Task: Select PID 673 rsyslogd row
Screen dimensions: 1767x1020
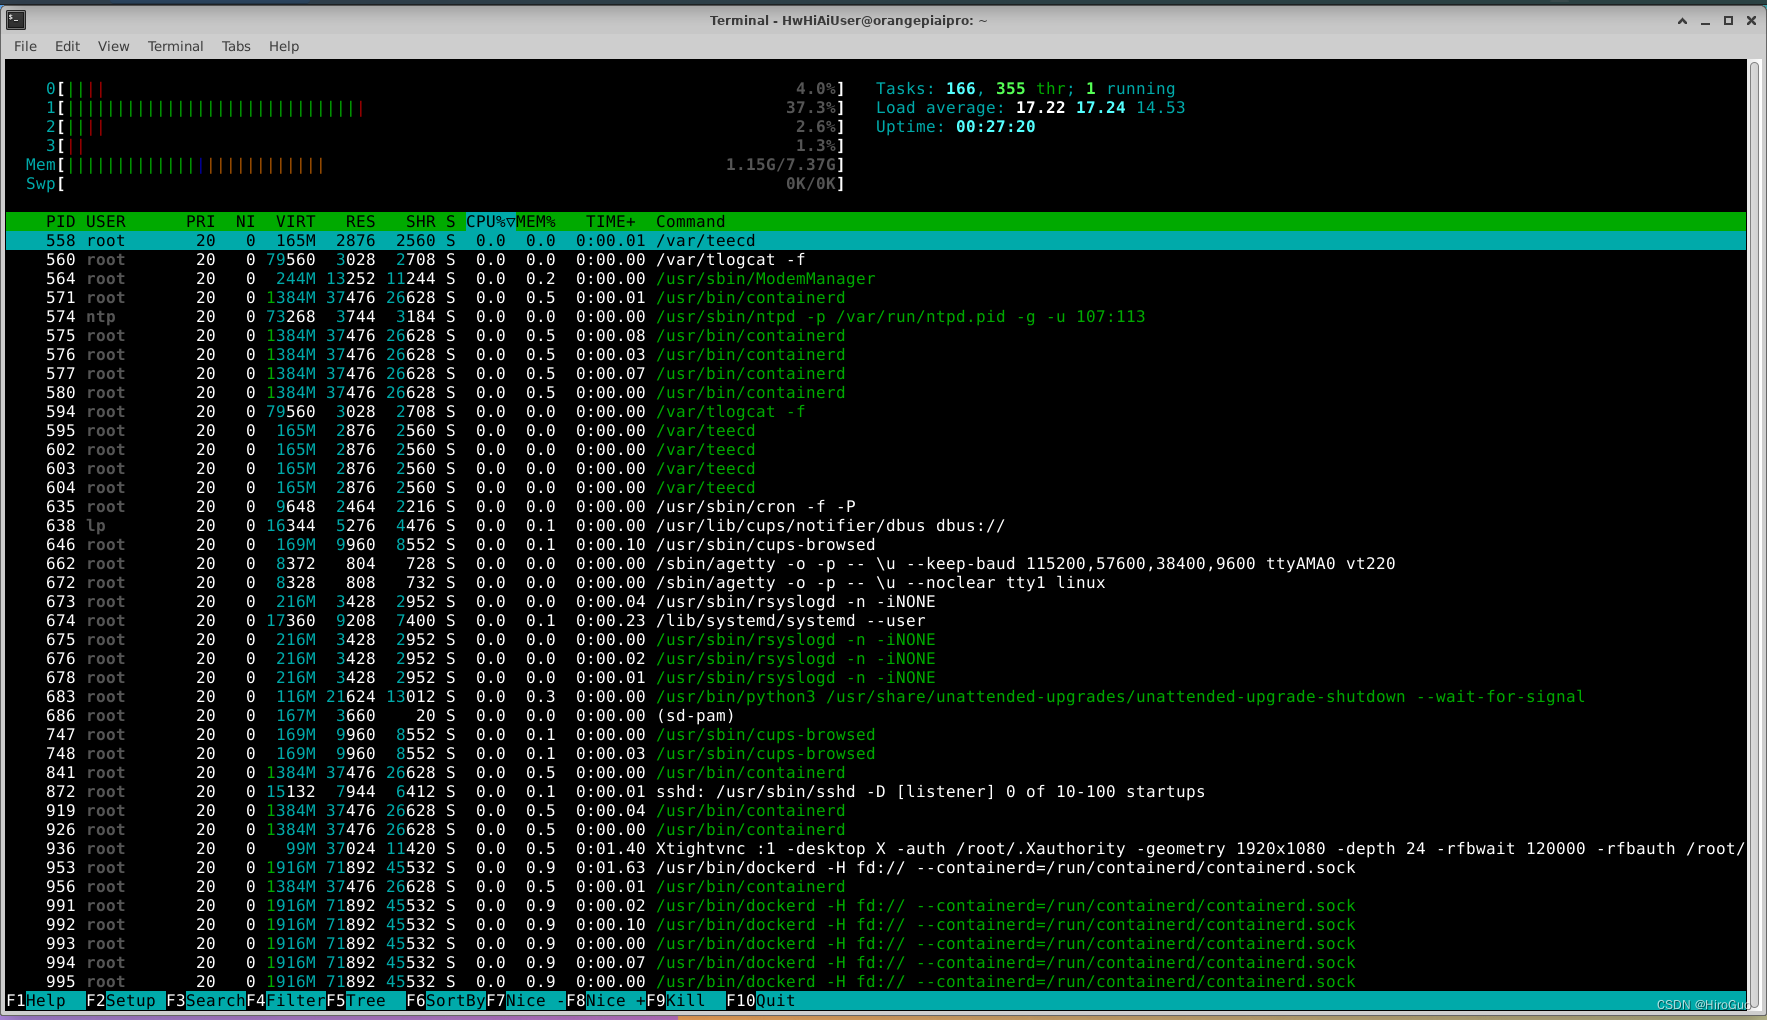Action: [x=875, y=602]
